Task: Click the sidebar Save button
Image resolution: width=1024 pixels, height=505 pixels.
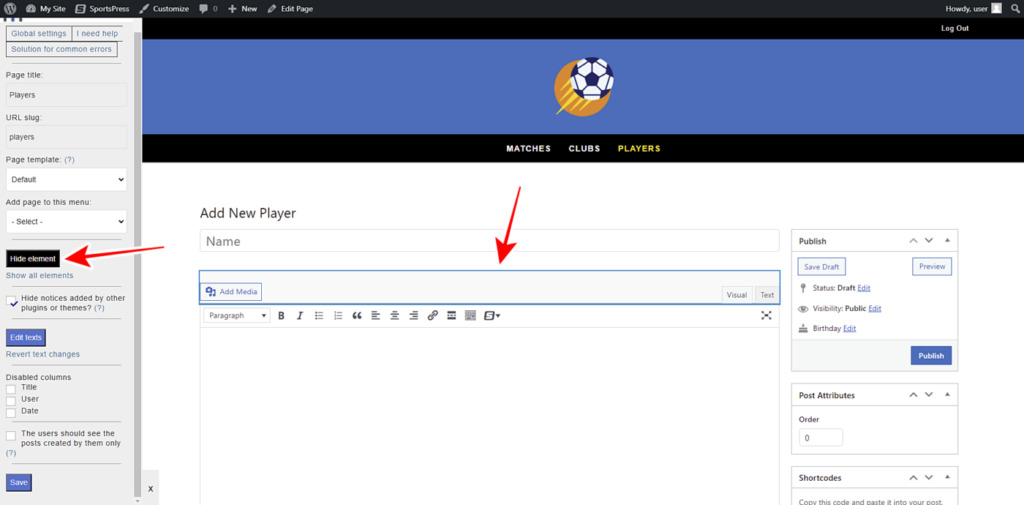Action: click(x=18, y=483)
